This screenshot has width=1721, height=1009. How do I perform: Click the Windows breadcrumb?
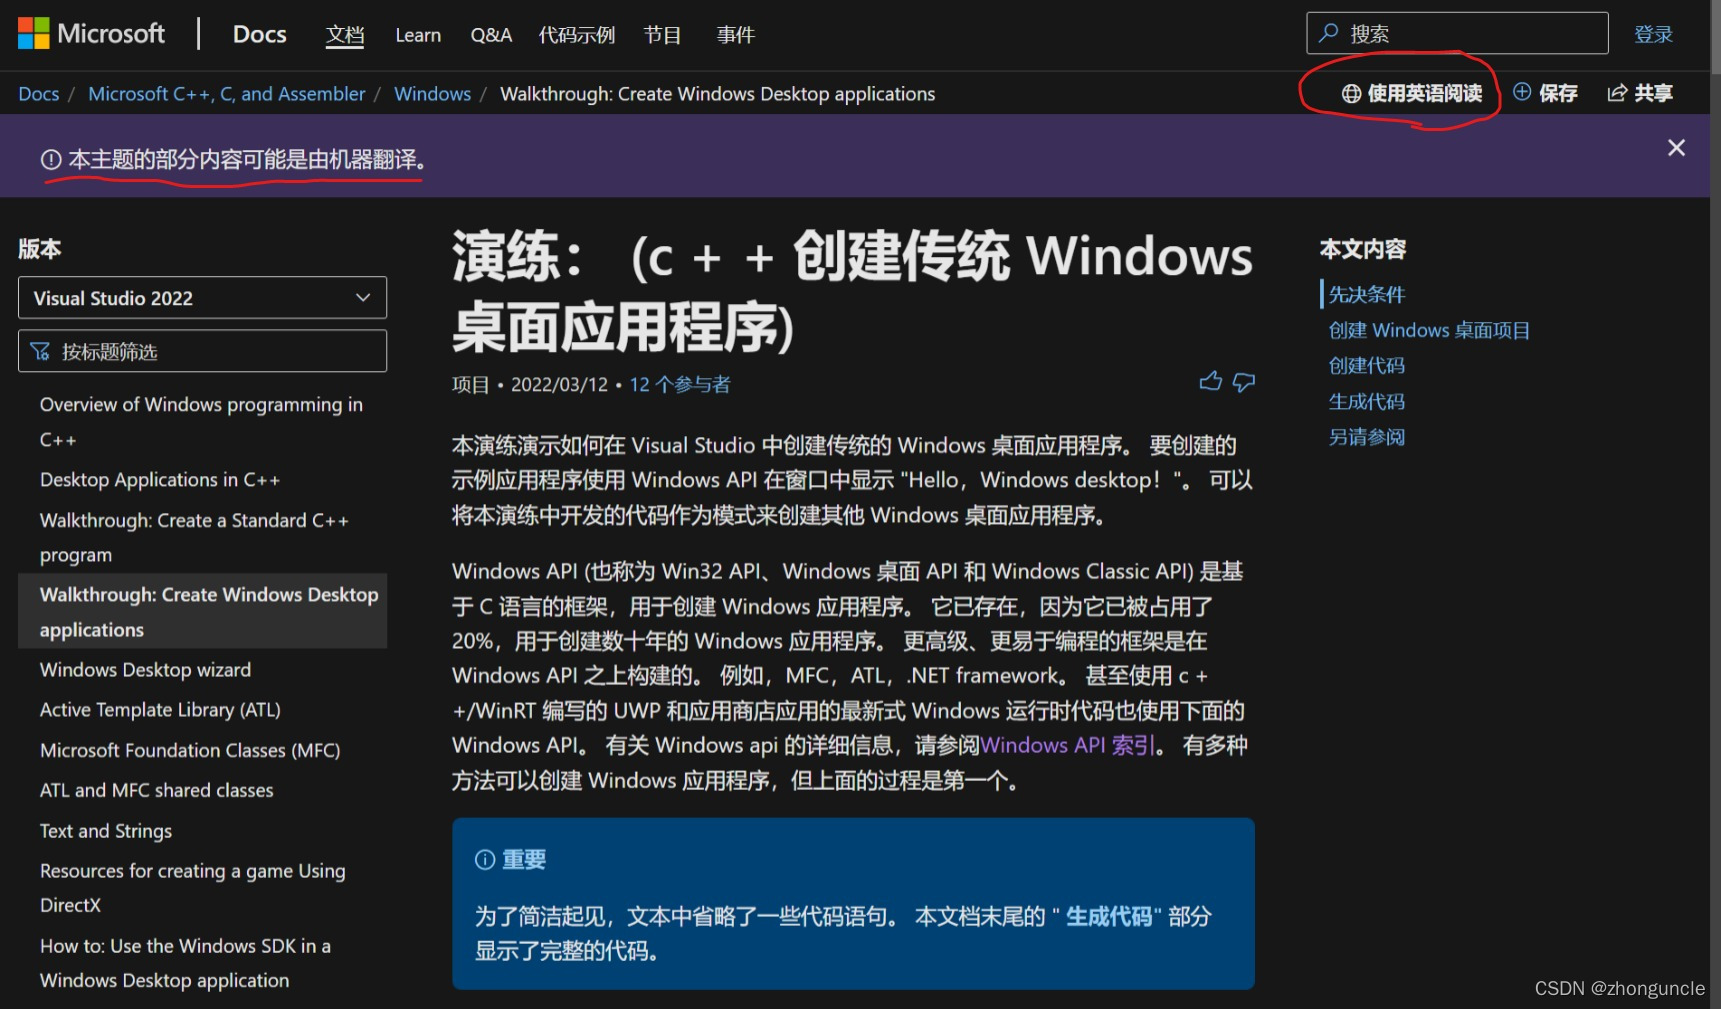[432, 93]
